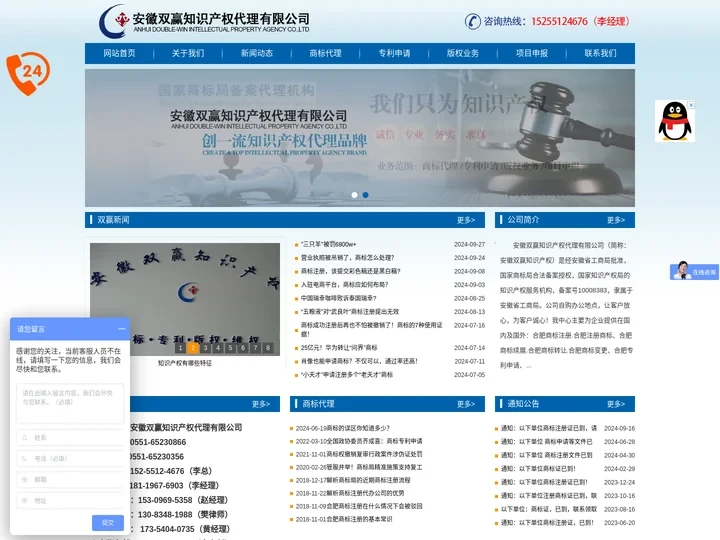Image resolution: width=720 pixels, height=540 pixels.
Task: Open news 入驻电商平台，商标应如何布局?
Action: point(344,285)
